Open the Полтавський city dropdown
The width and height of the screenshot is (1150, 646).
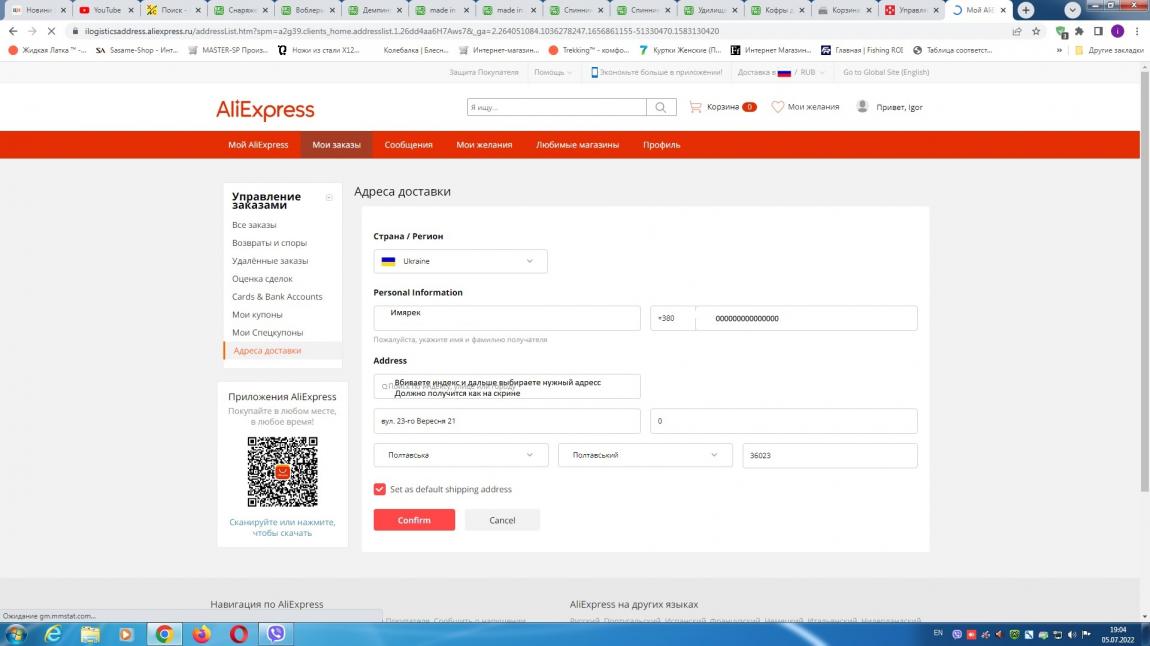pos(645,455)
